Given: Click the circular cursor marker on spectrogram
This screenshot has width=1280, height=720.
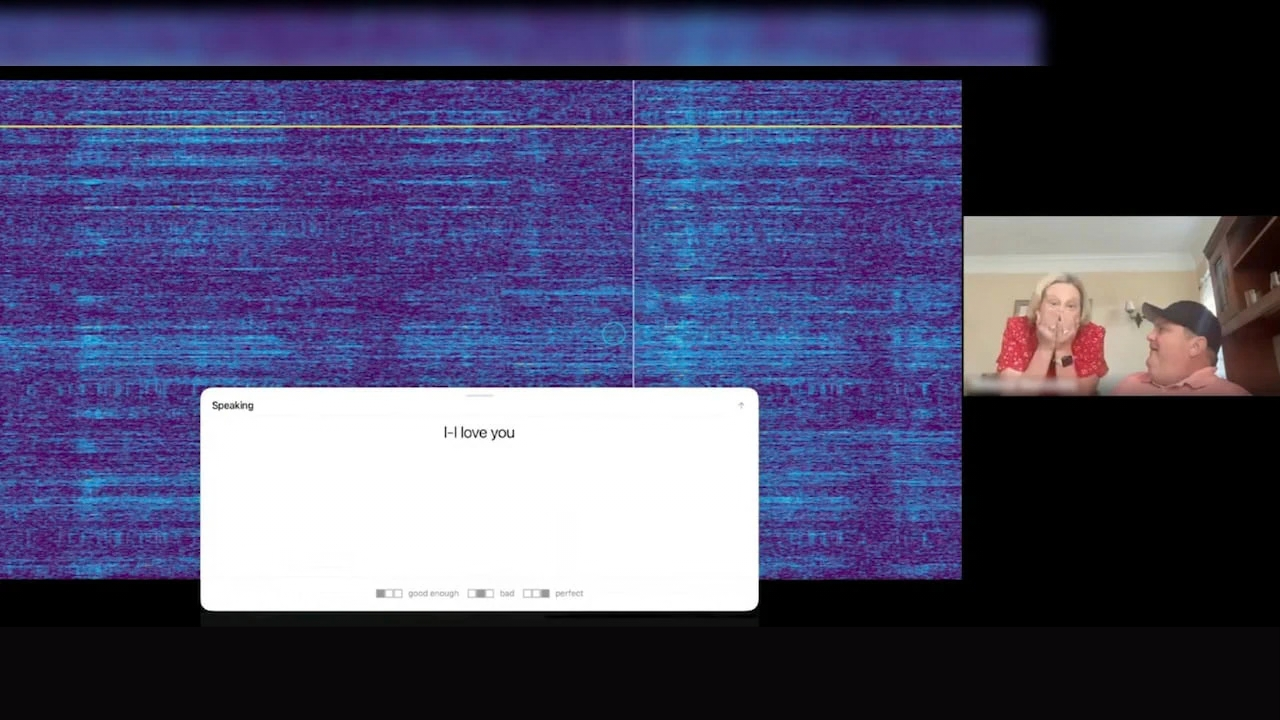Looking at the screenshot, I should pos(614,334).
